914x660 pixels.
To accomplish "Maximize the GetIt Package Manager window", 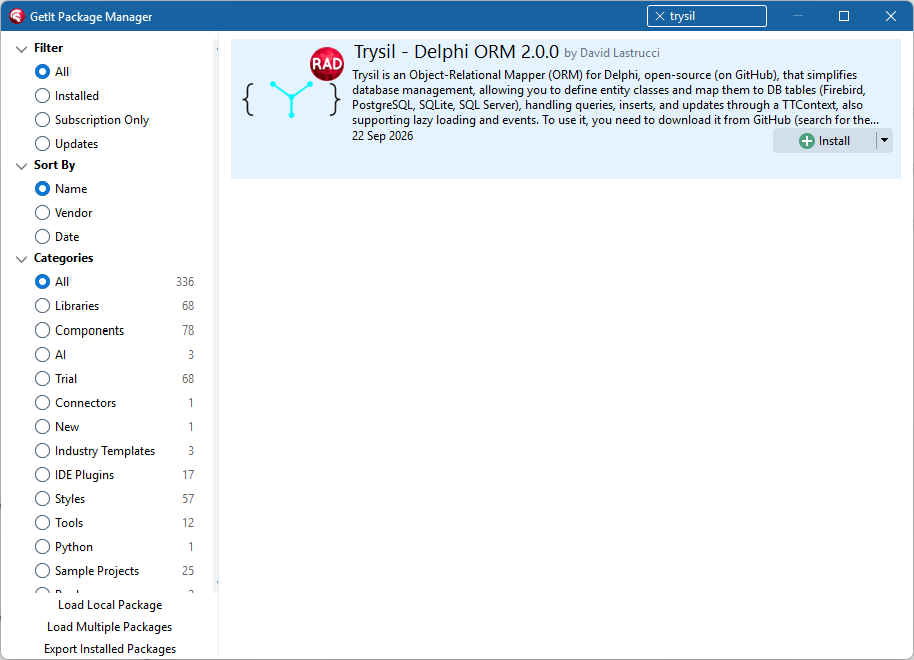I will pos(844,16).
